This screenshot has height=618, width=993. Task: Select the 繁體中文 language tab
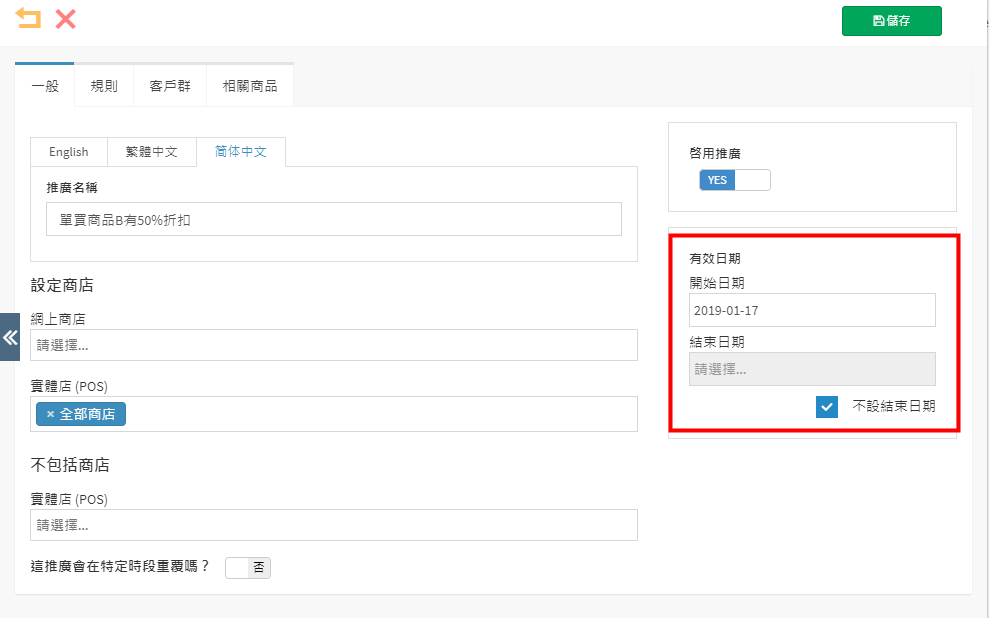coord(151,152)
